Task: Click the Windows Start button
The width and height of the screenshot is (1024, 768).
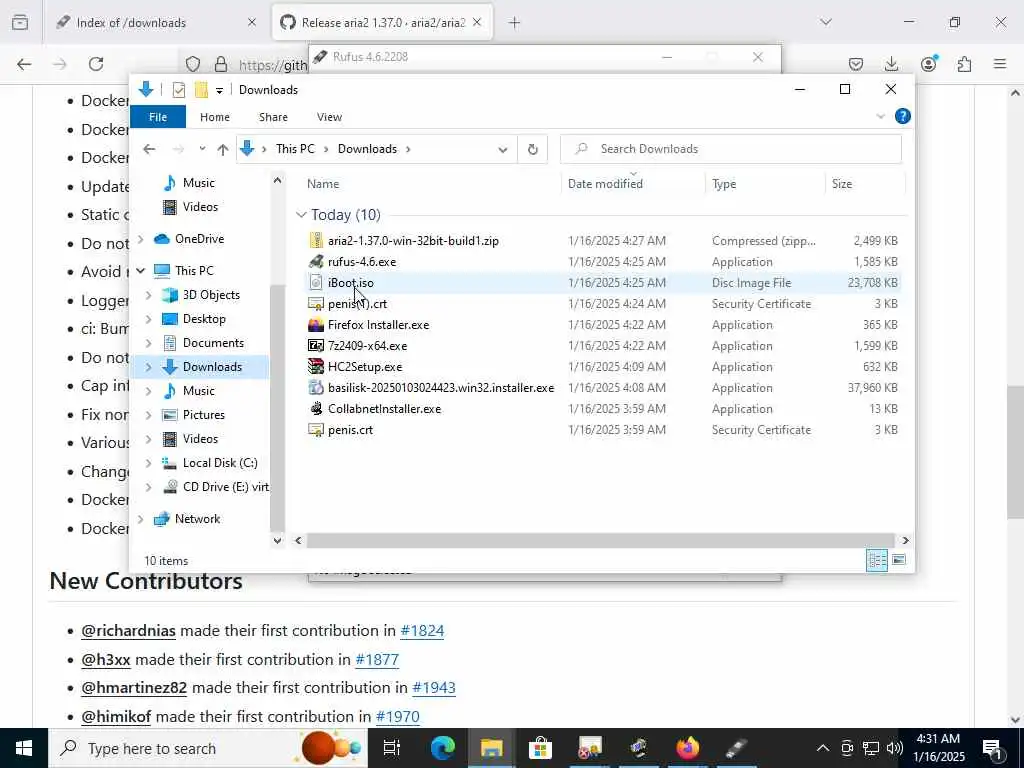Action: [24, 748]
